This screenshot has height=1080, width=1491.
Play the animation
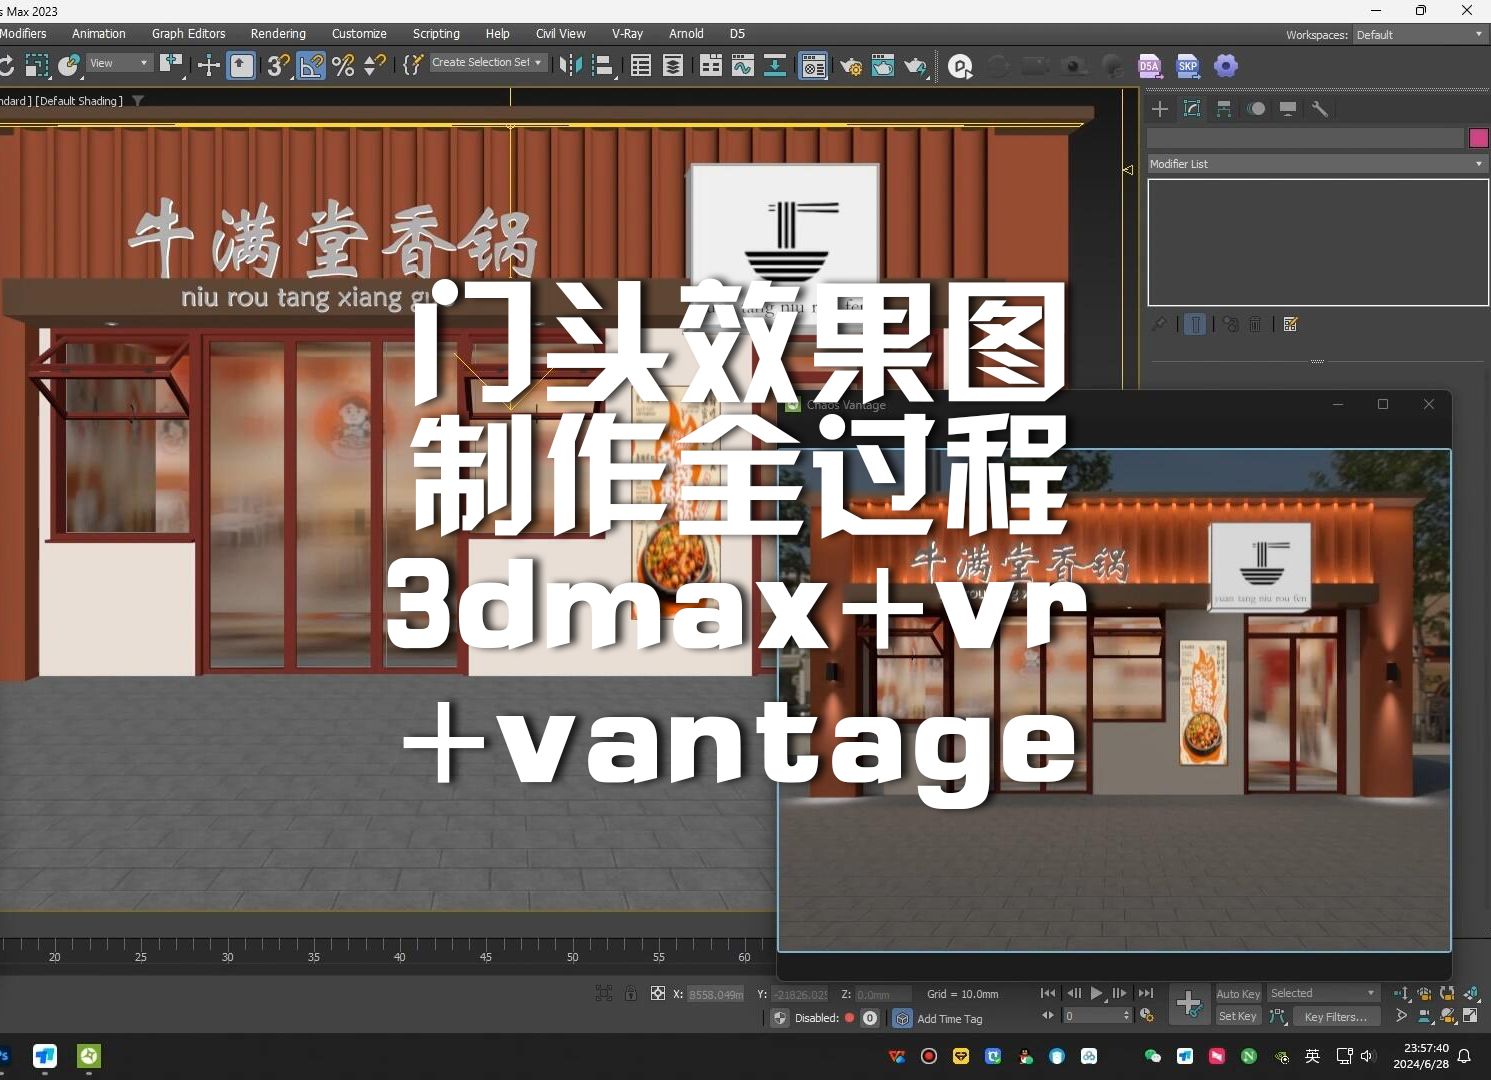(1096, 993)
